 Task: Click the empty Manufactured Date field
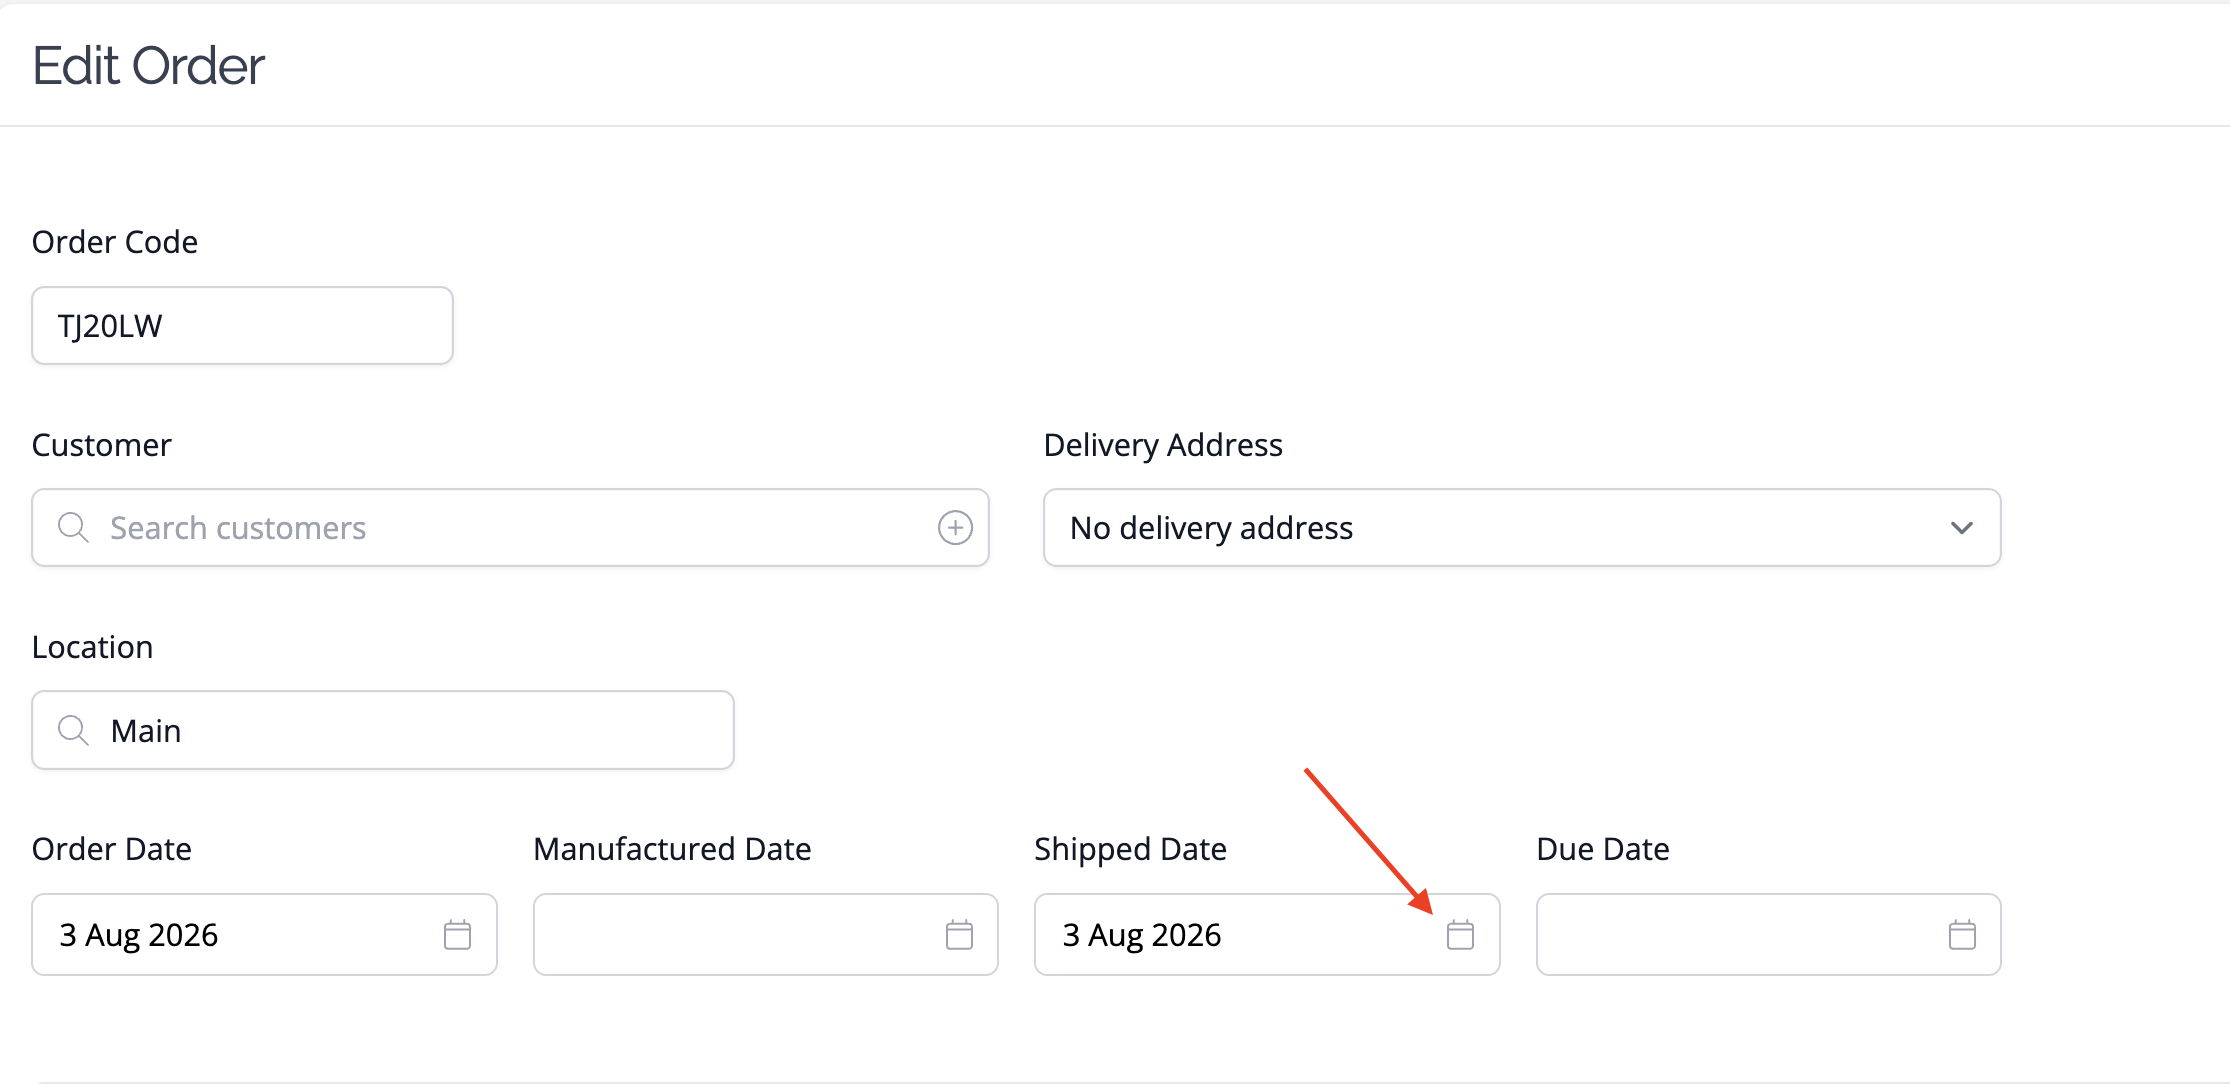tap(765, 934)
